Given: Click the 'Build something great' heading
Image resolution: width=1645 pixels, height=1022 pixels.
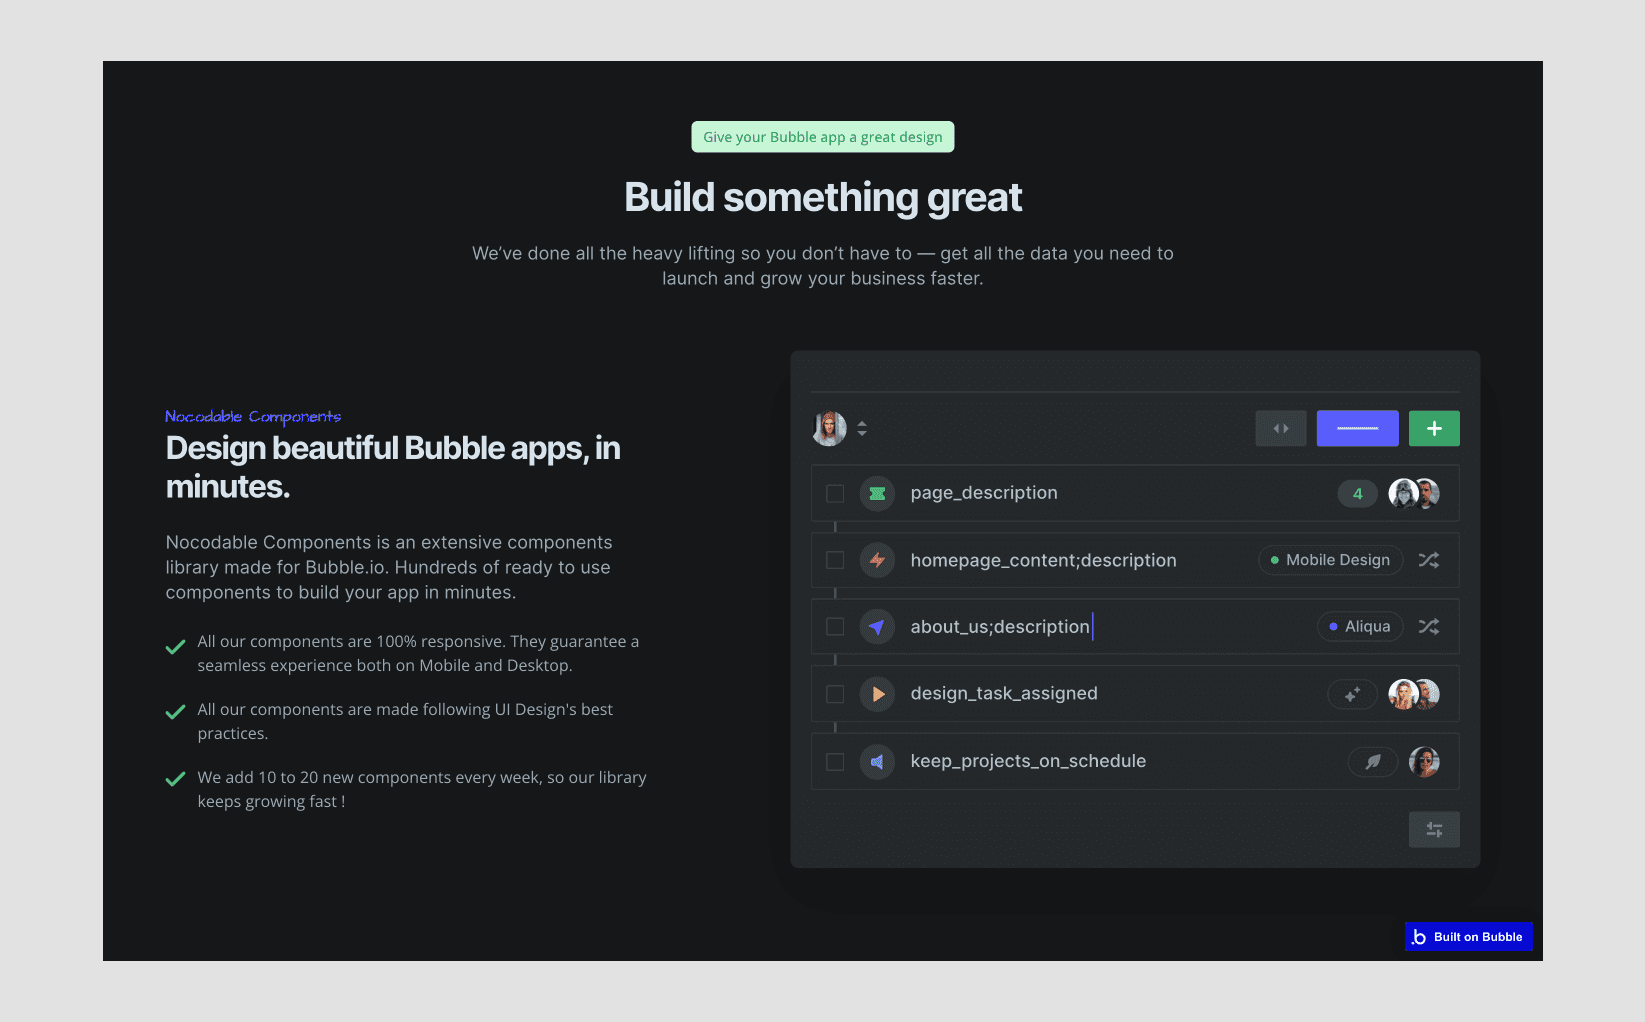Looking at the screenshot, I should (x=823, y=198).
